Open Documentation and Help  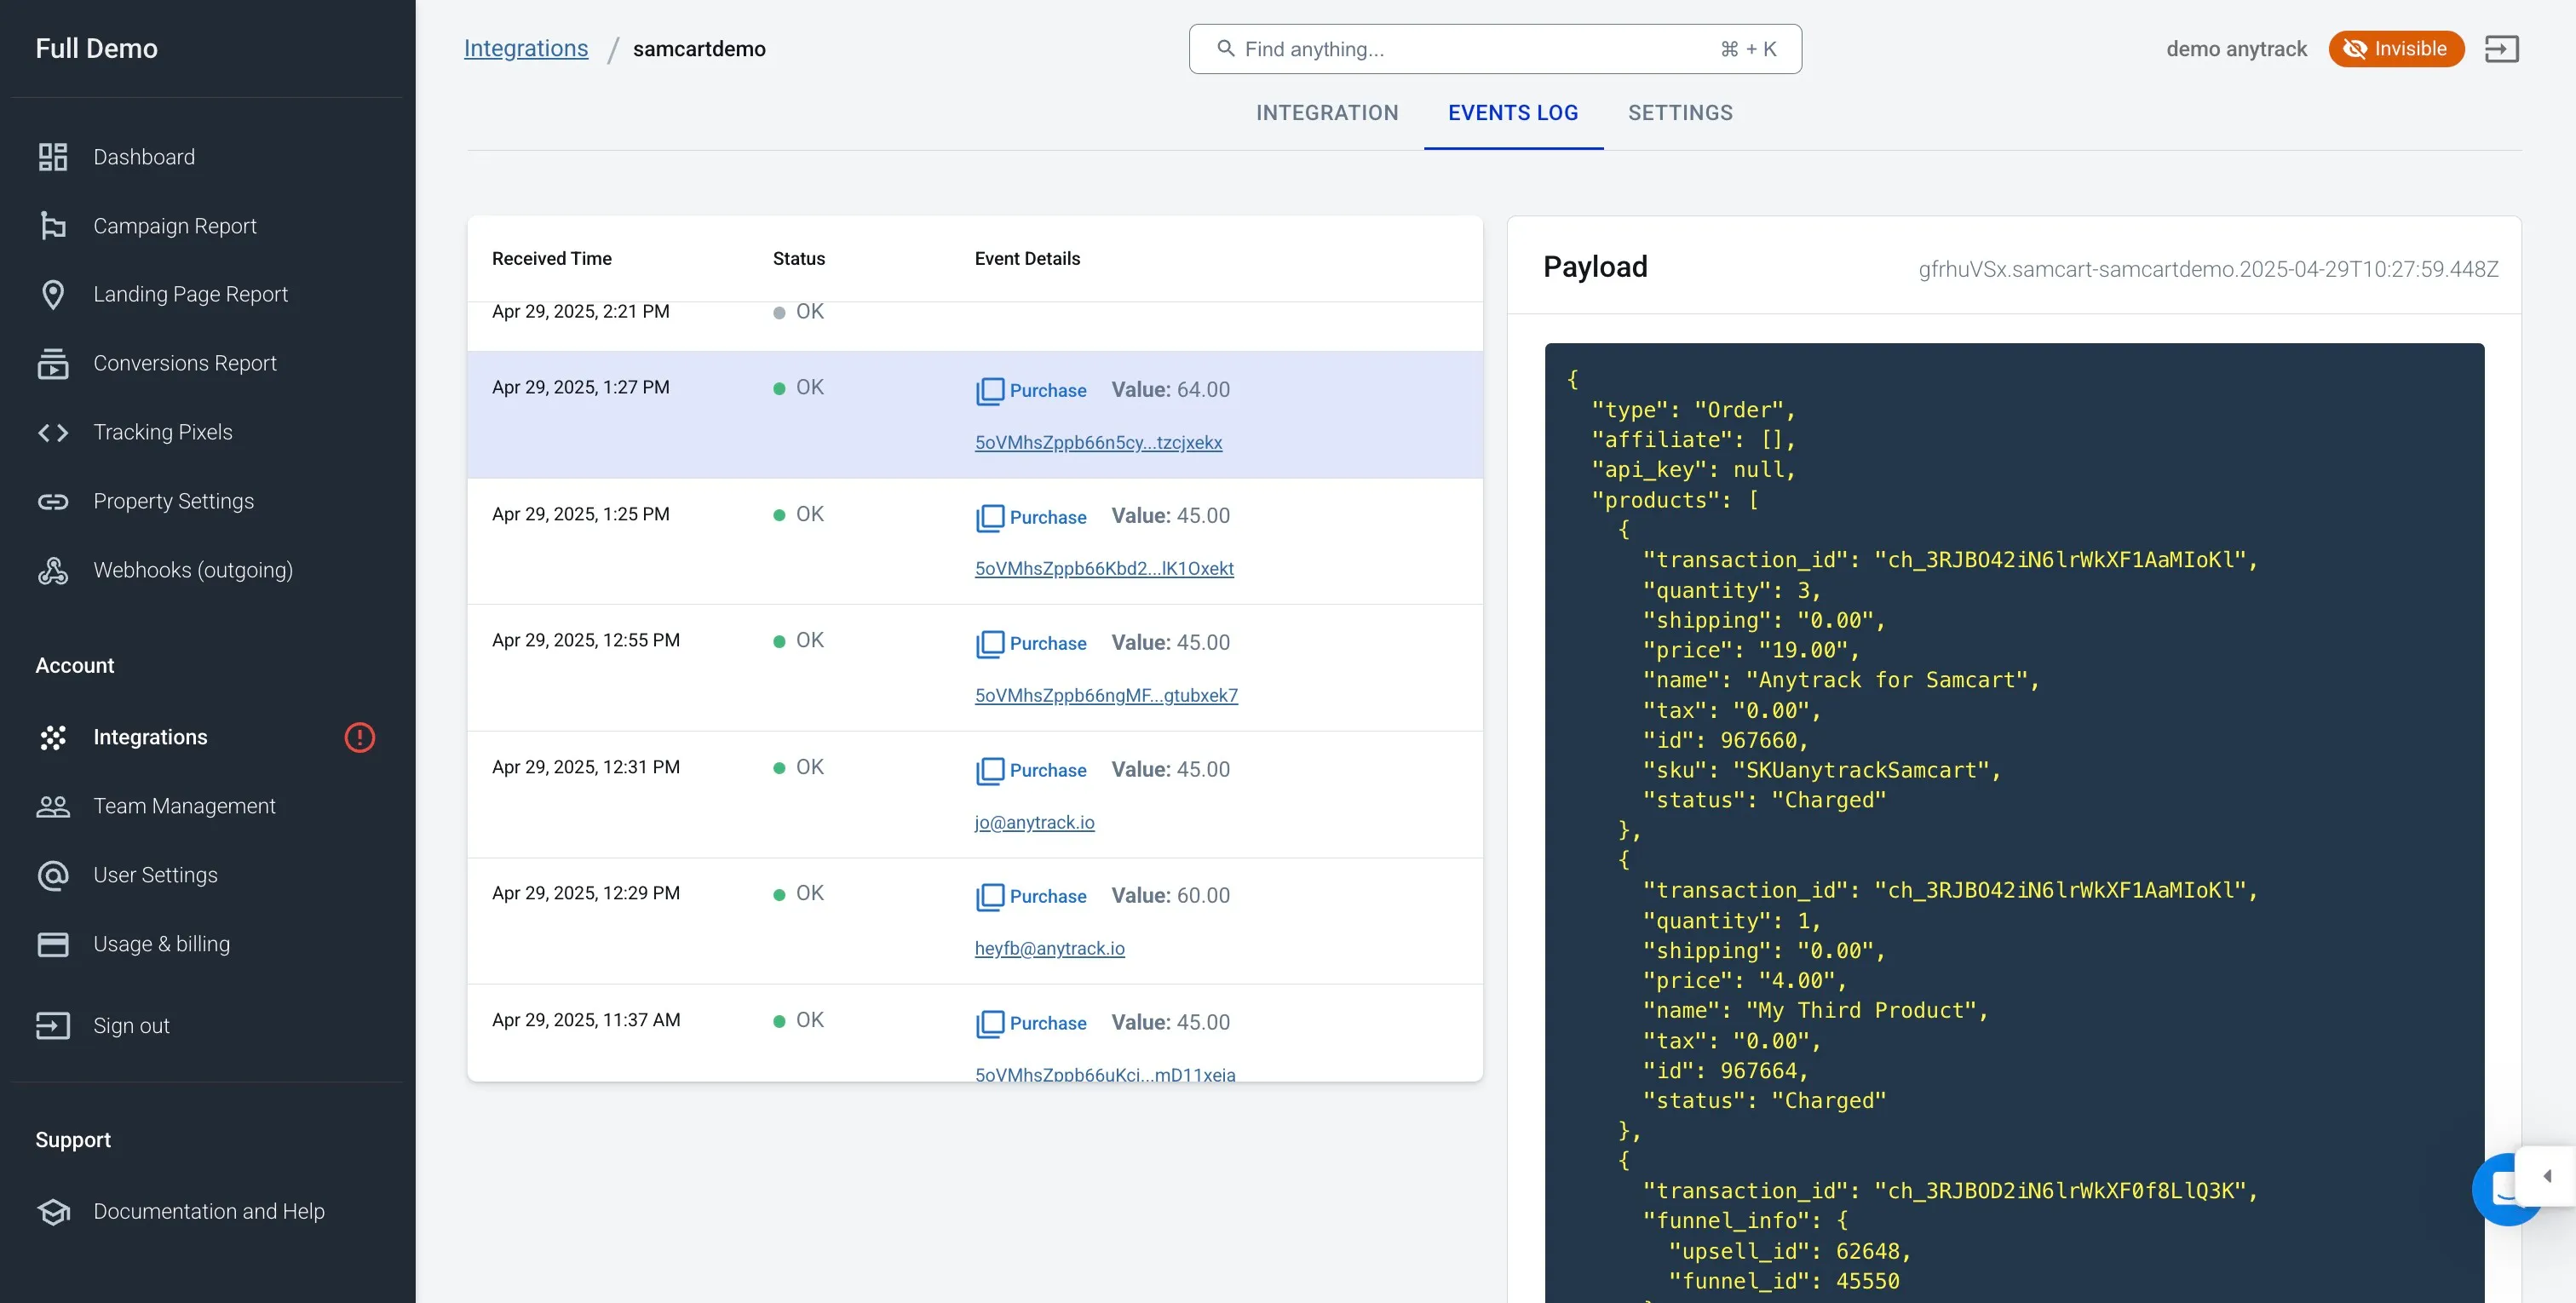coord(208,1212)
